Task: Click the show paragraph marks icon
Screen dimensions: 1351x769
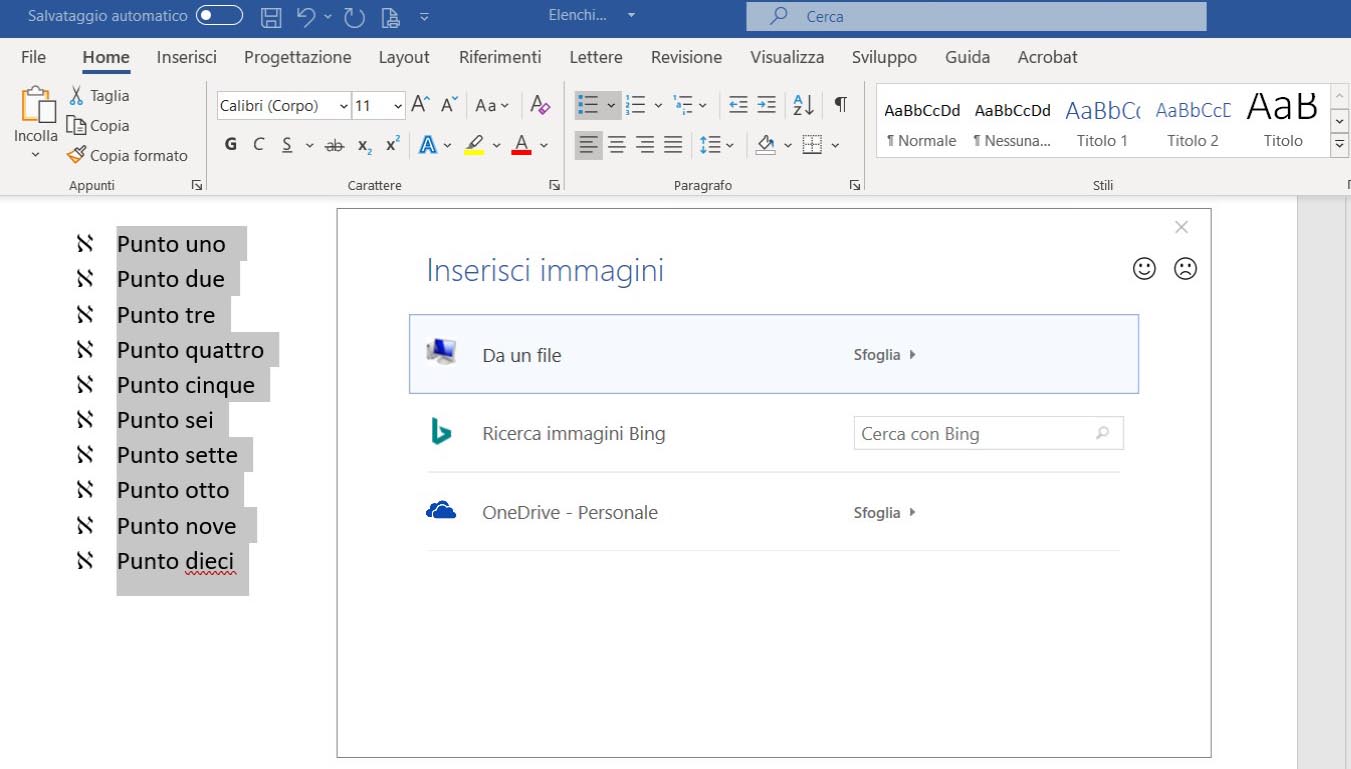Action: coord(841,105)
